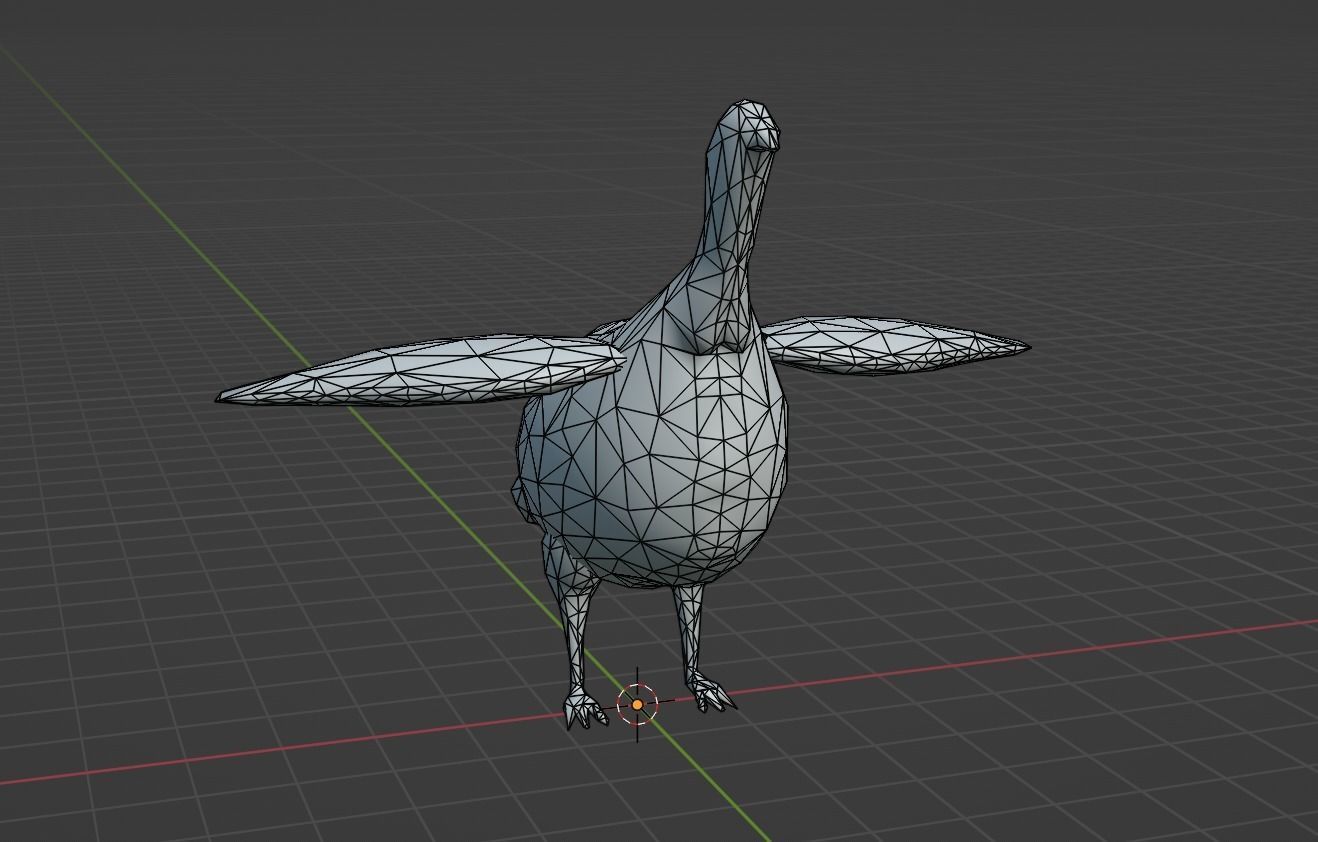1318x842 pixels.
Task: Click the 3D cursor with orange origin dot
Action: point(637,704)
